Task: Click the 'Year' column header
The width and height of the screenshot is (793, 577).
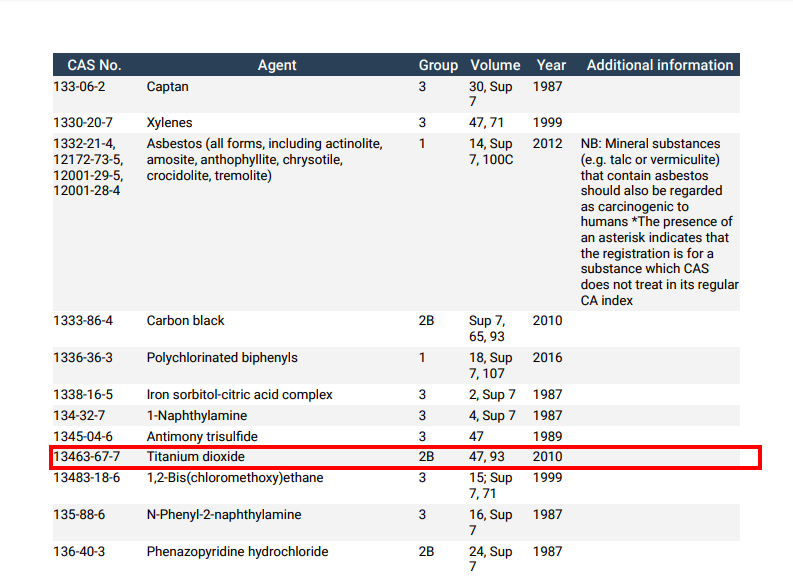Action: [551, 65]
